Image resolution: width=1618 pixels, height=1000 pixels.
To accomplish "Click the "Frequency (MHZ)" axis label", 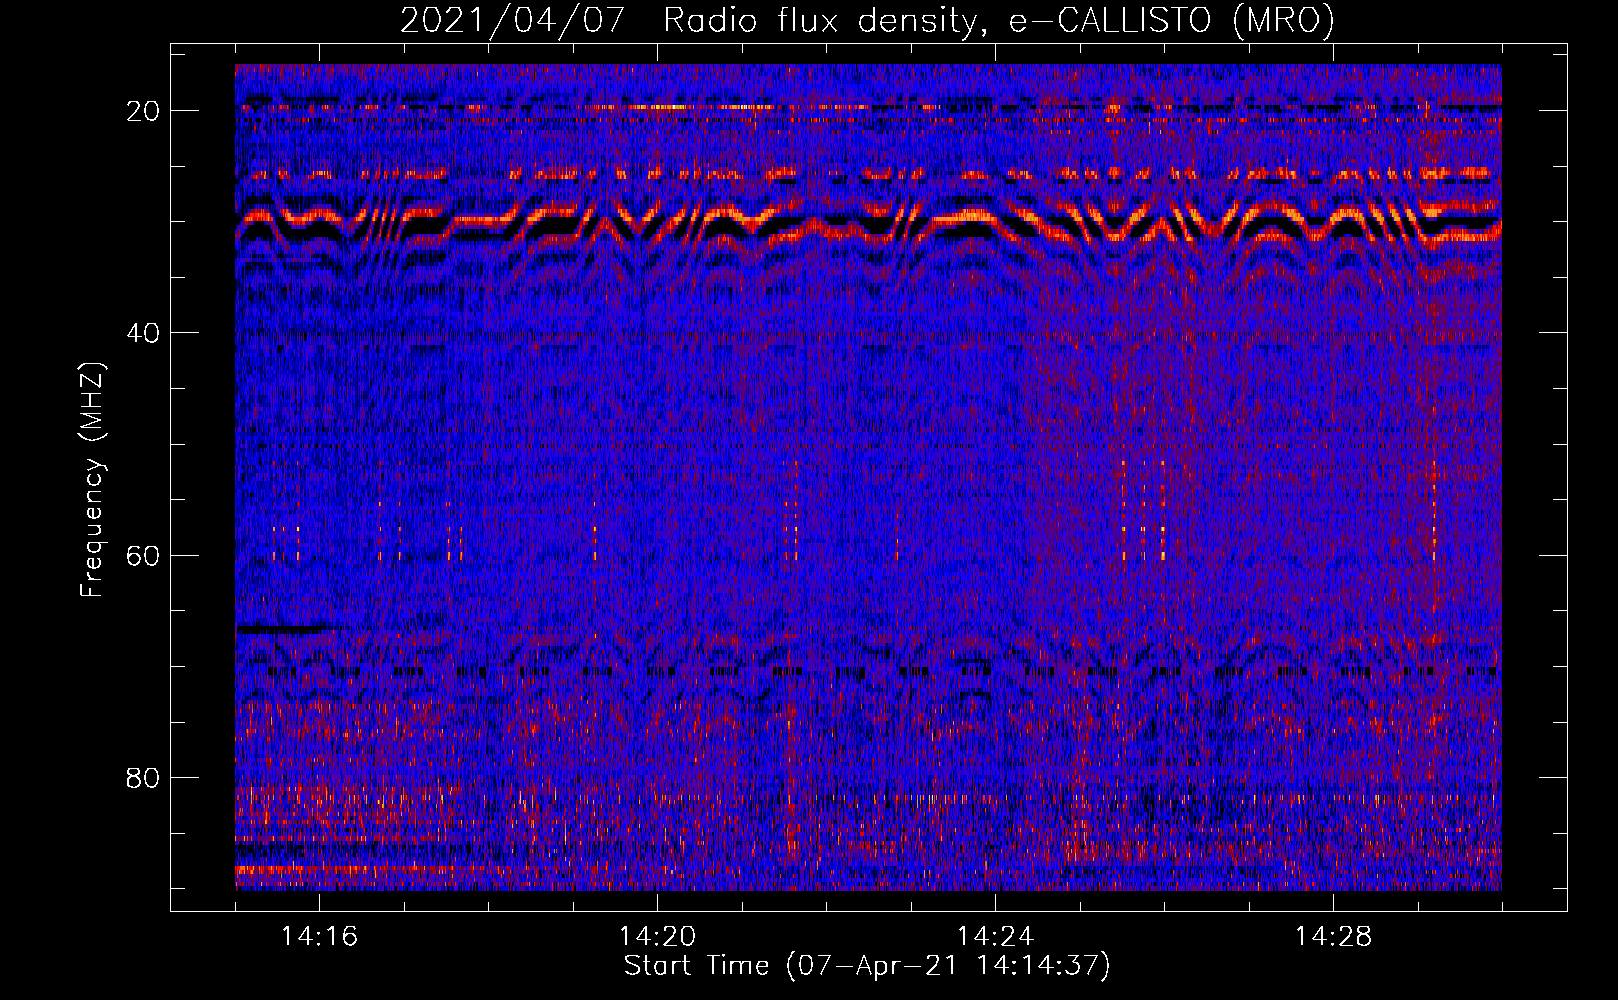I will coord(92,479).
